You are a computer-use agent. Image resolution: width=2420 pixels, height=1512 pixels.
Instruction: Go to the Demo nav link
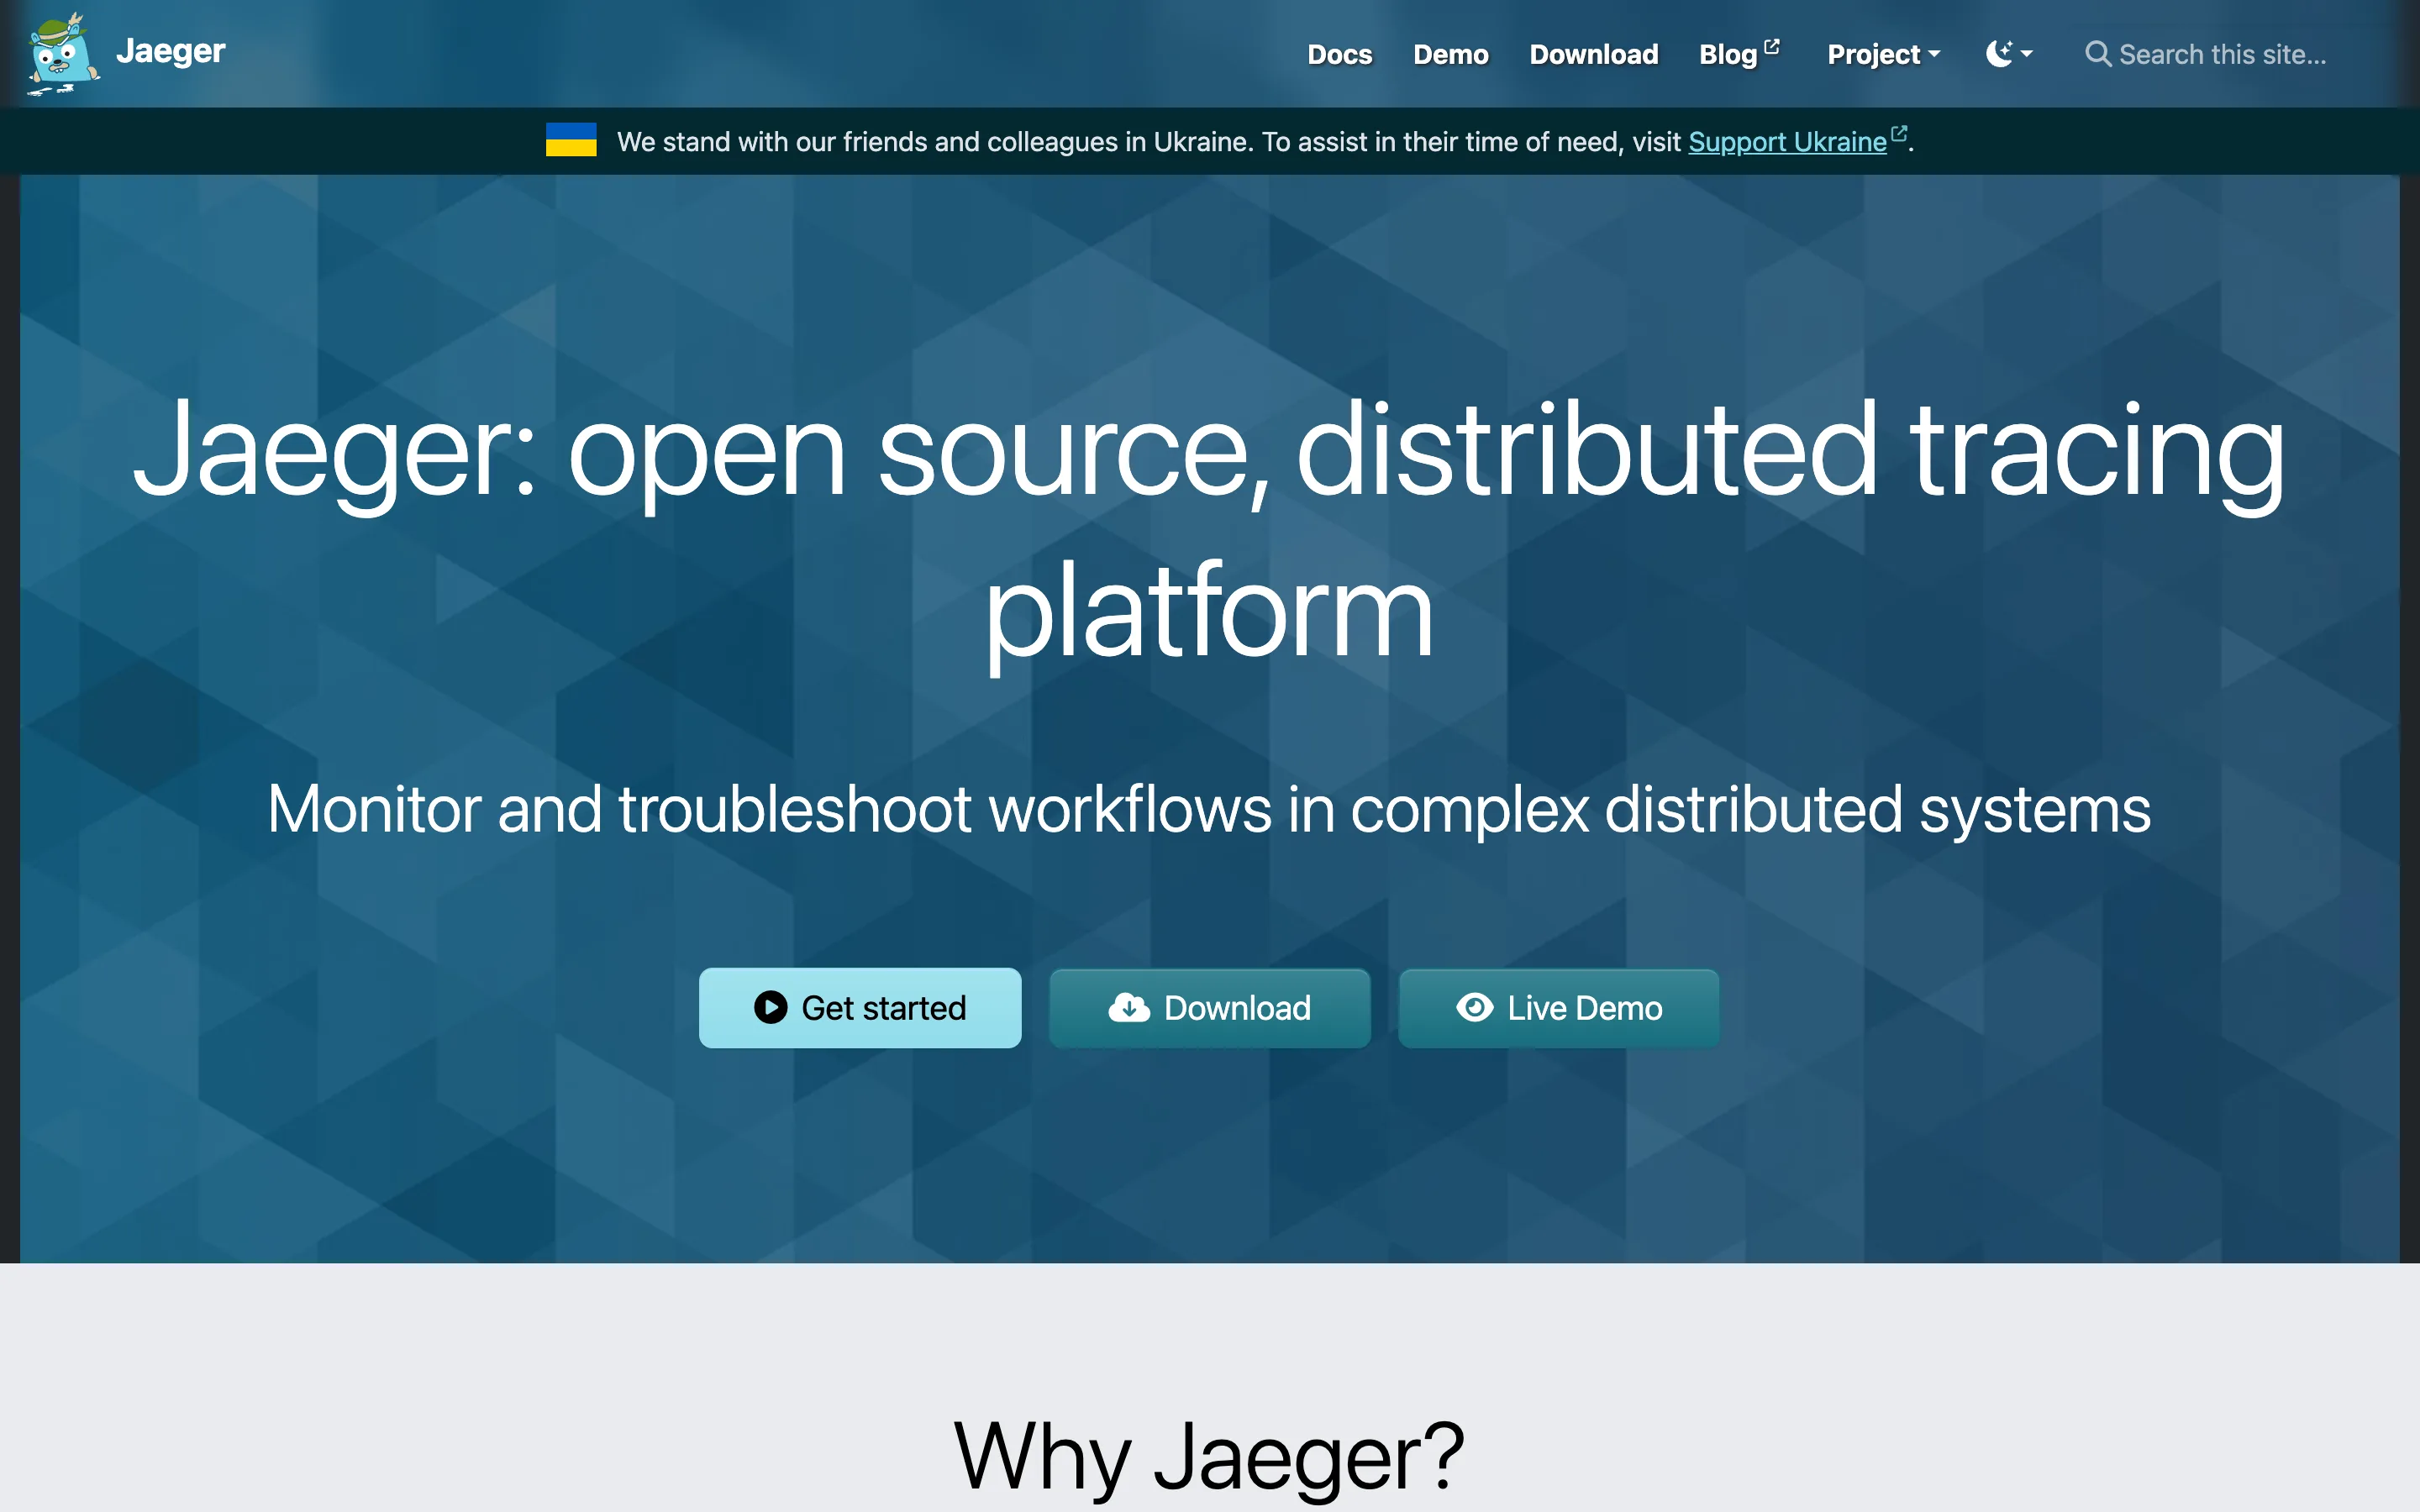(1450, 54)
